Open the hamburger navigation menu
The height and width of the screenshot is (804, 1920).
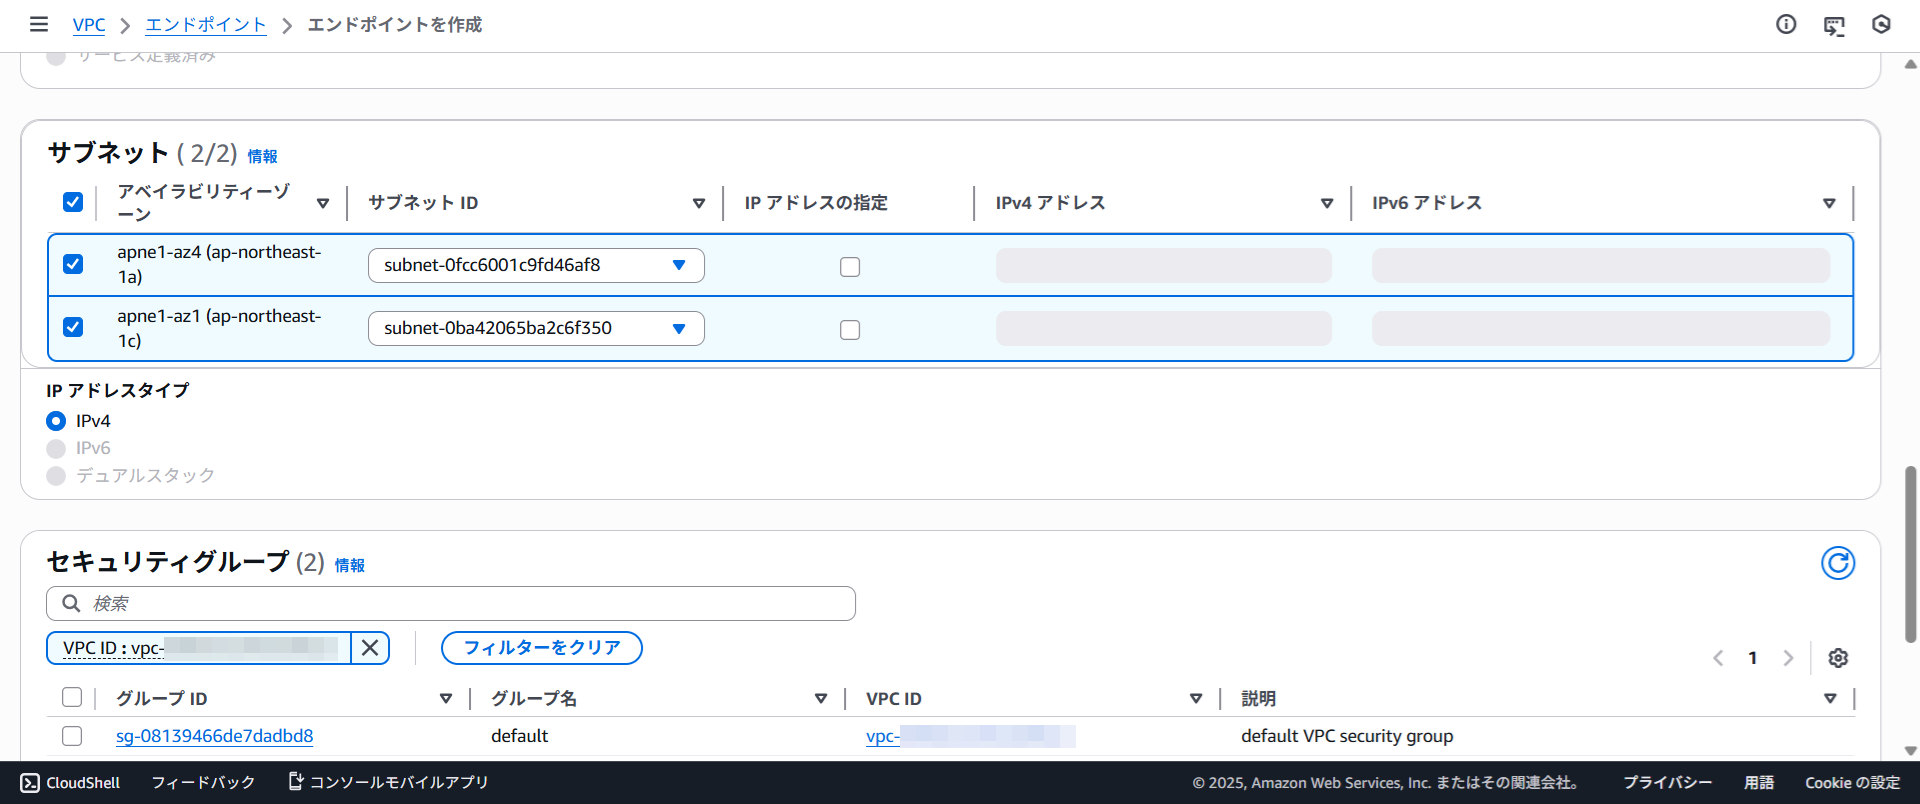[38, 24]
